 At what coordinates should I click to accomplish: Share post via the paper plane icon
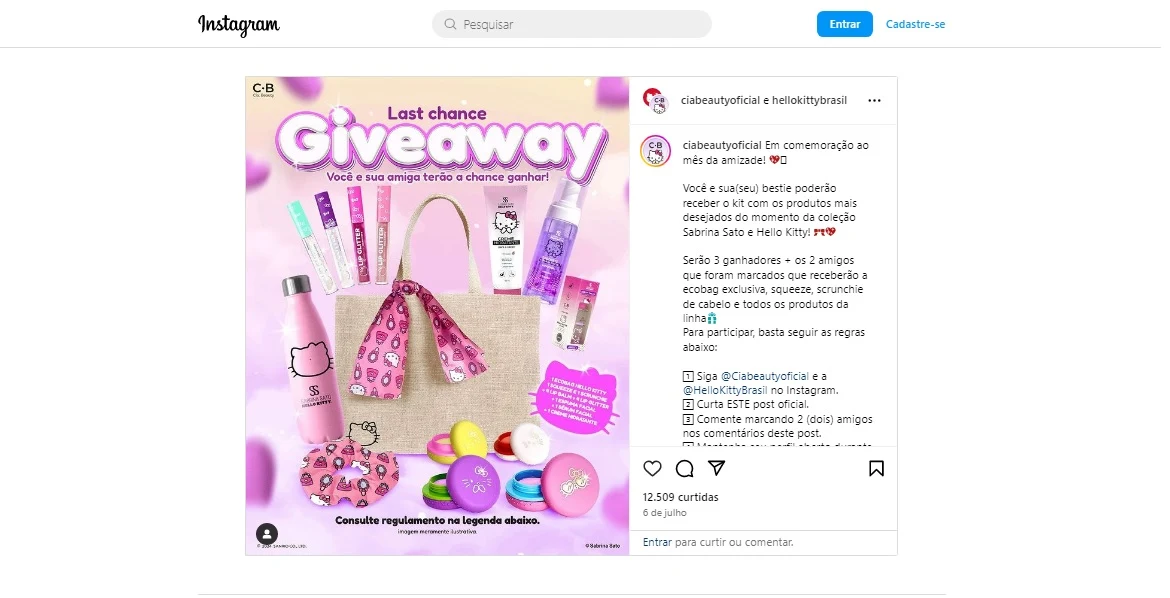716,468
